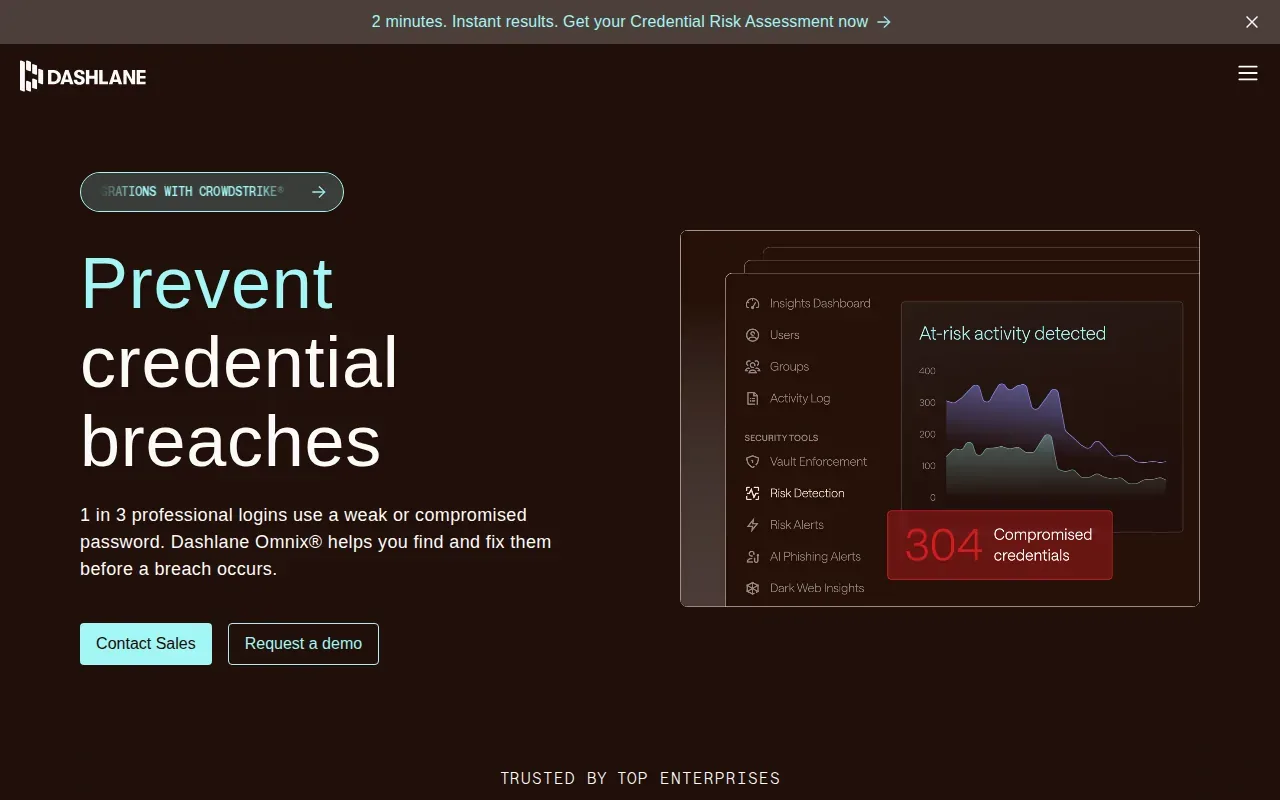This screenshot has height=800, width=1280.
Task: Click the "Vault Enforcement" label
Action: point(819,462)
